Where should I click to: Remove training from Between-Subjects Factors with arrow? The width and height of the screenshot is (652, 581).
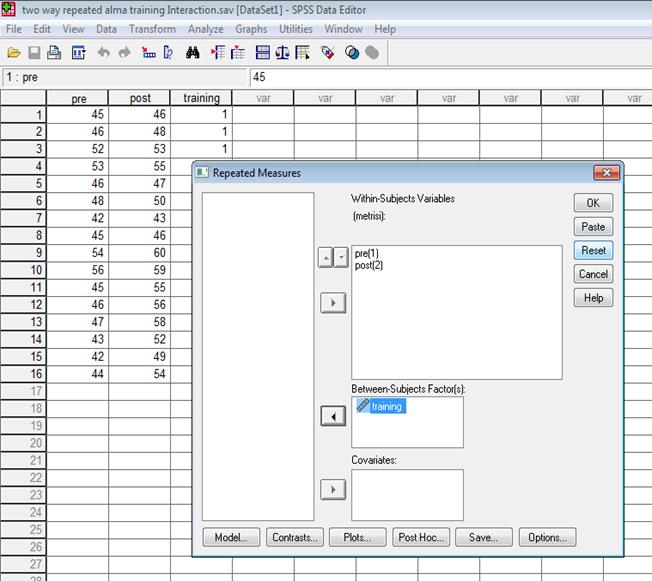pos(333,416)
